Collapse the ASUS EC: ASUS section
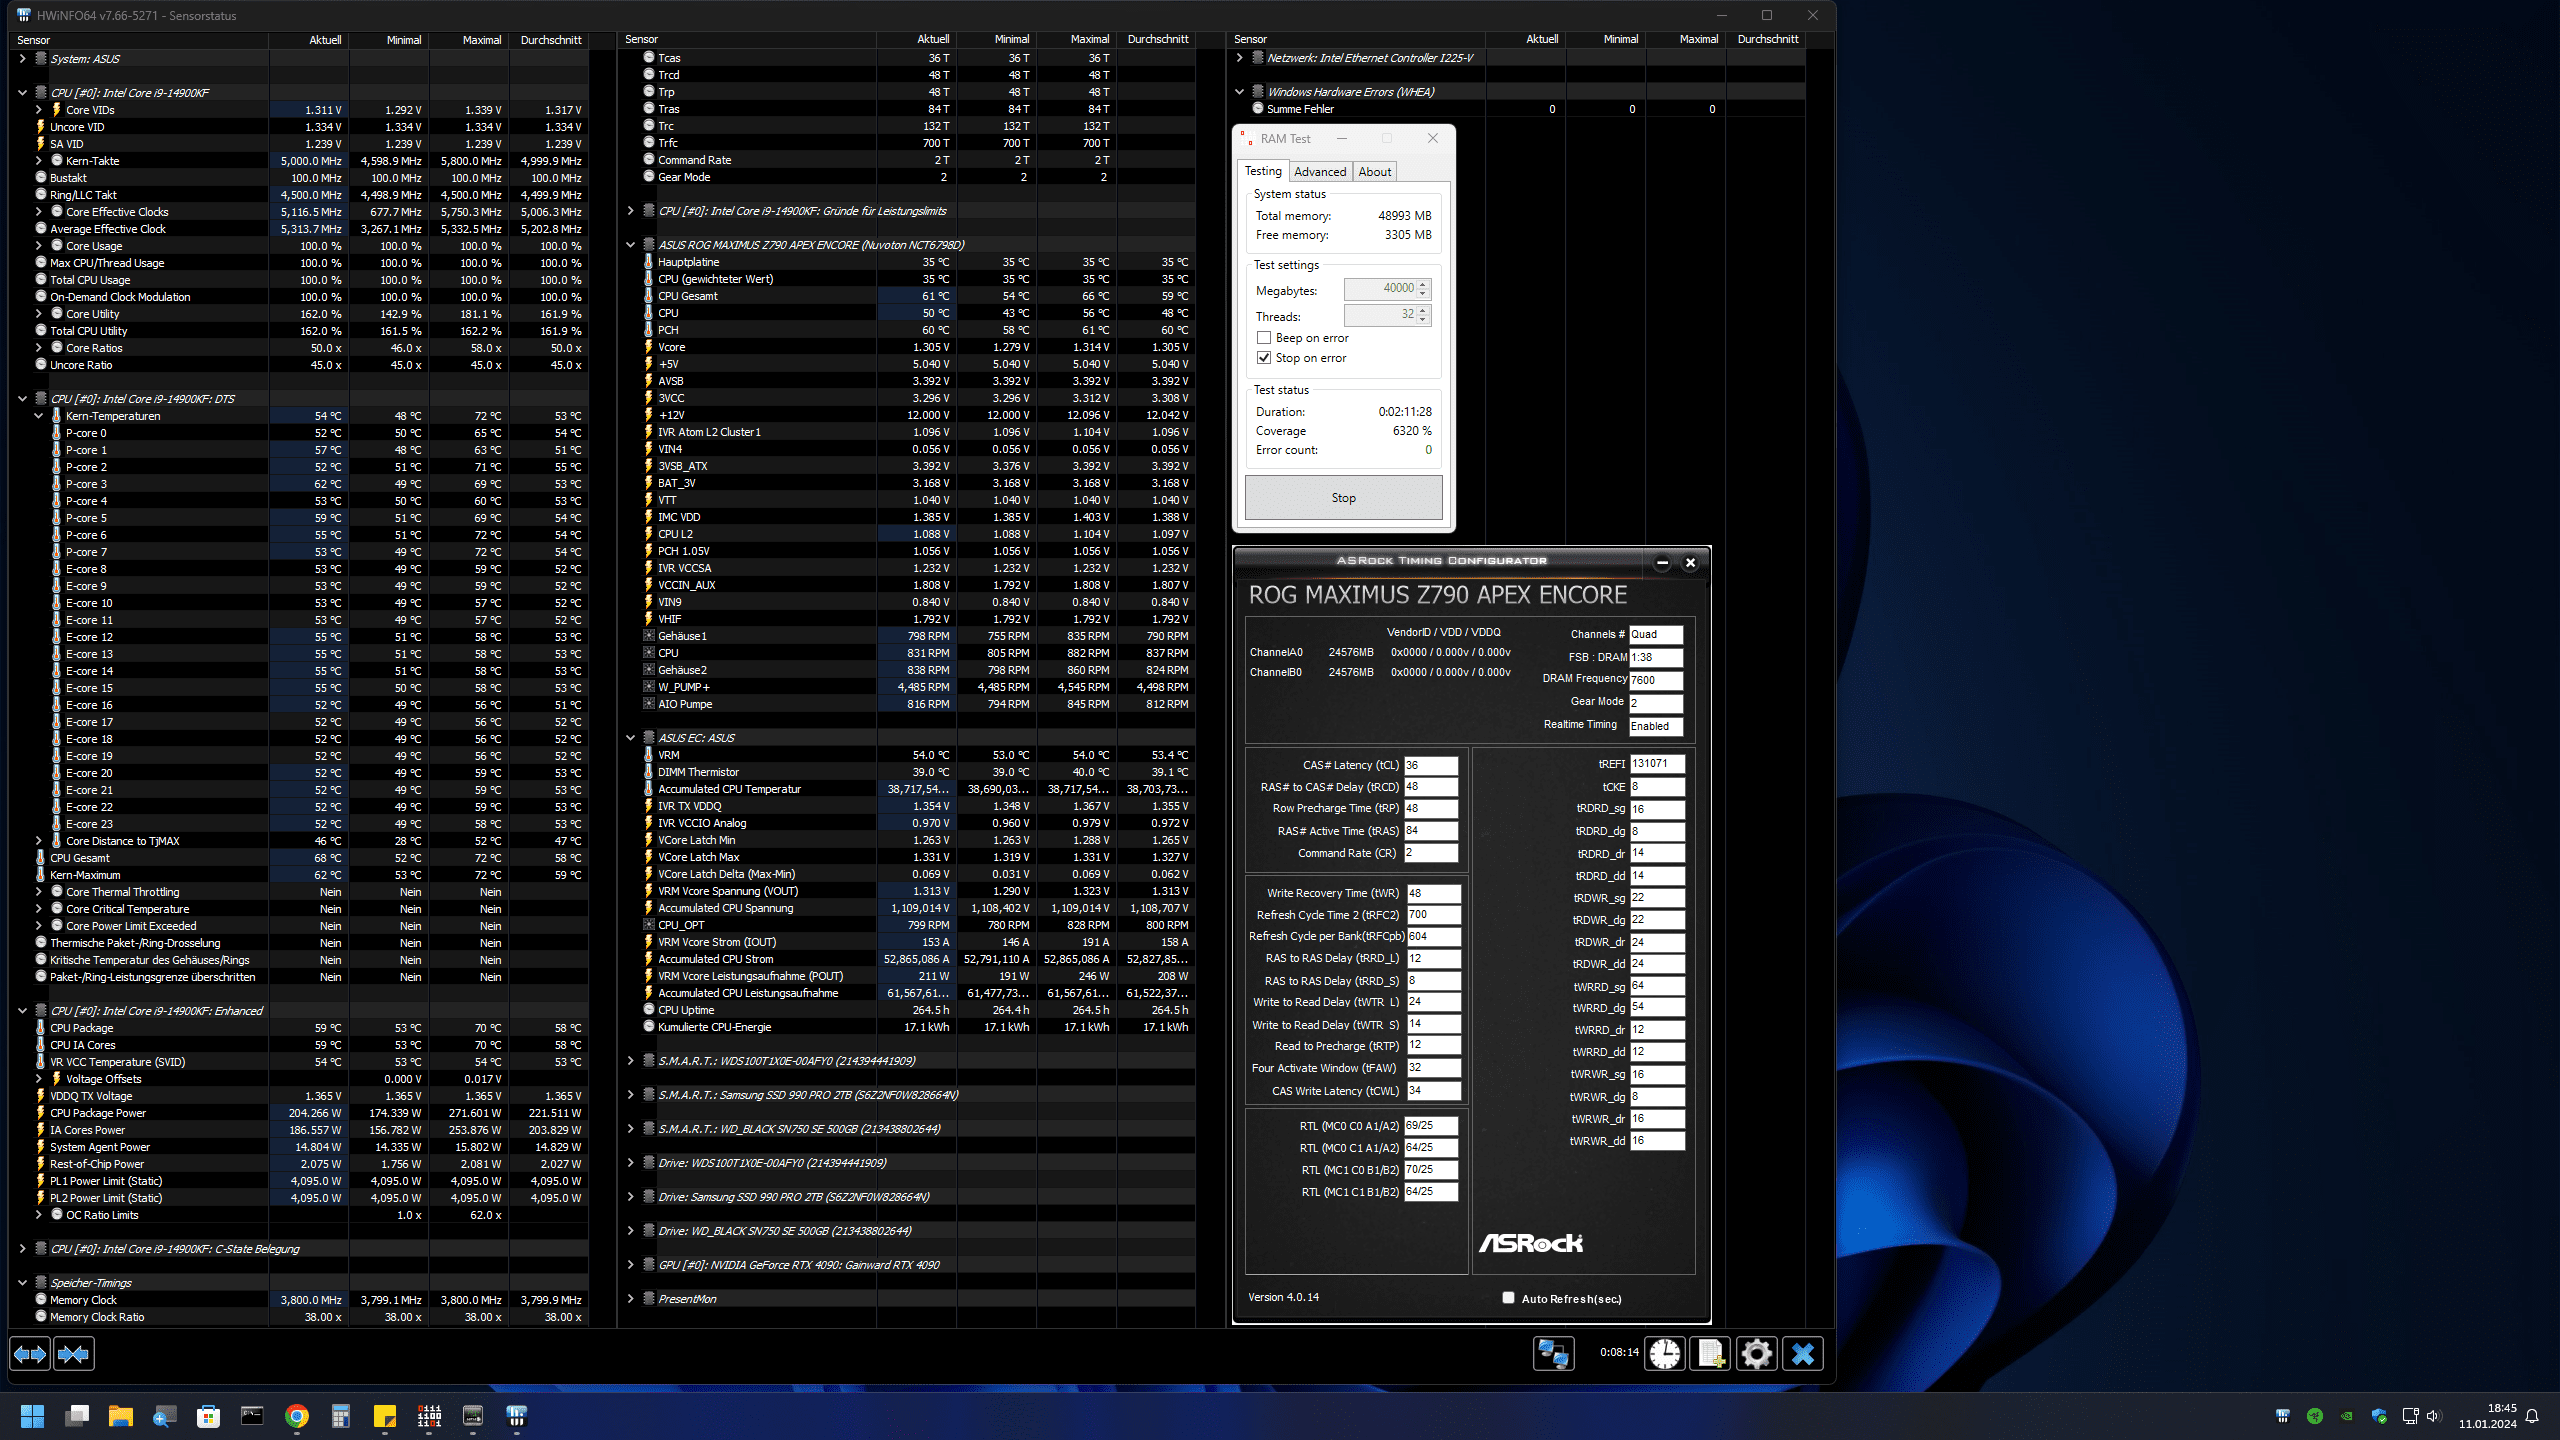The height and width of the screenshot is (1440, 2560). [x=630, y=738]
